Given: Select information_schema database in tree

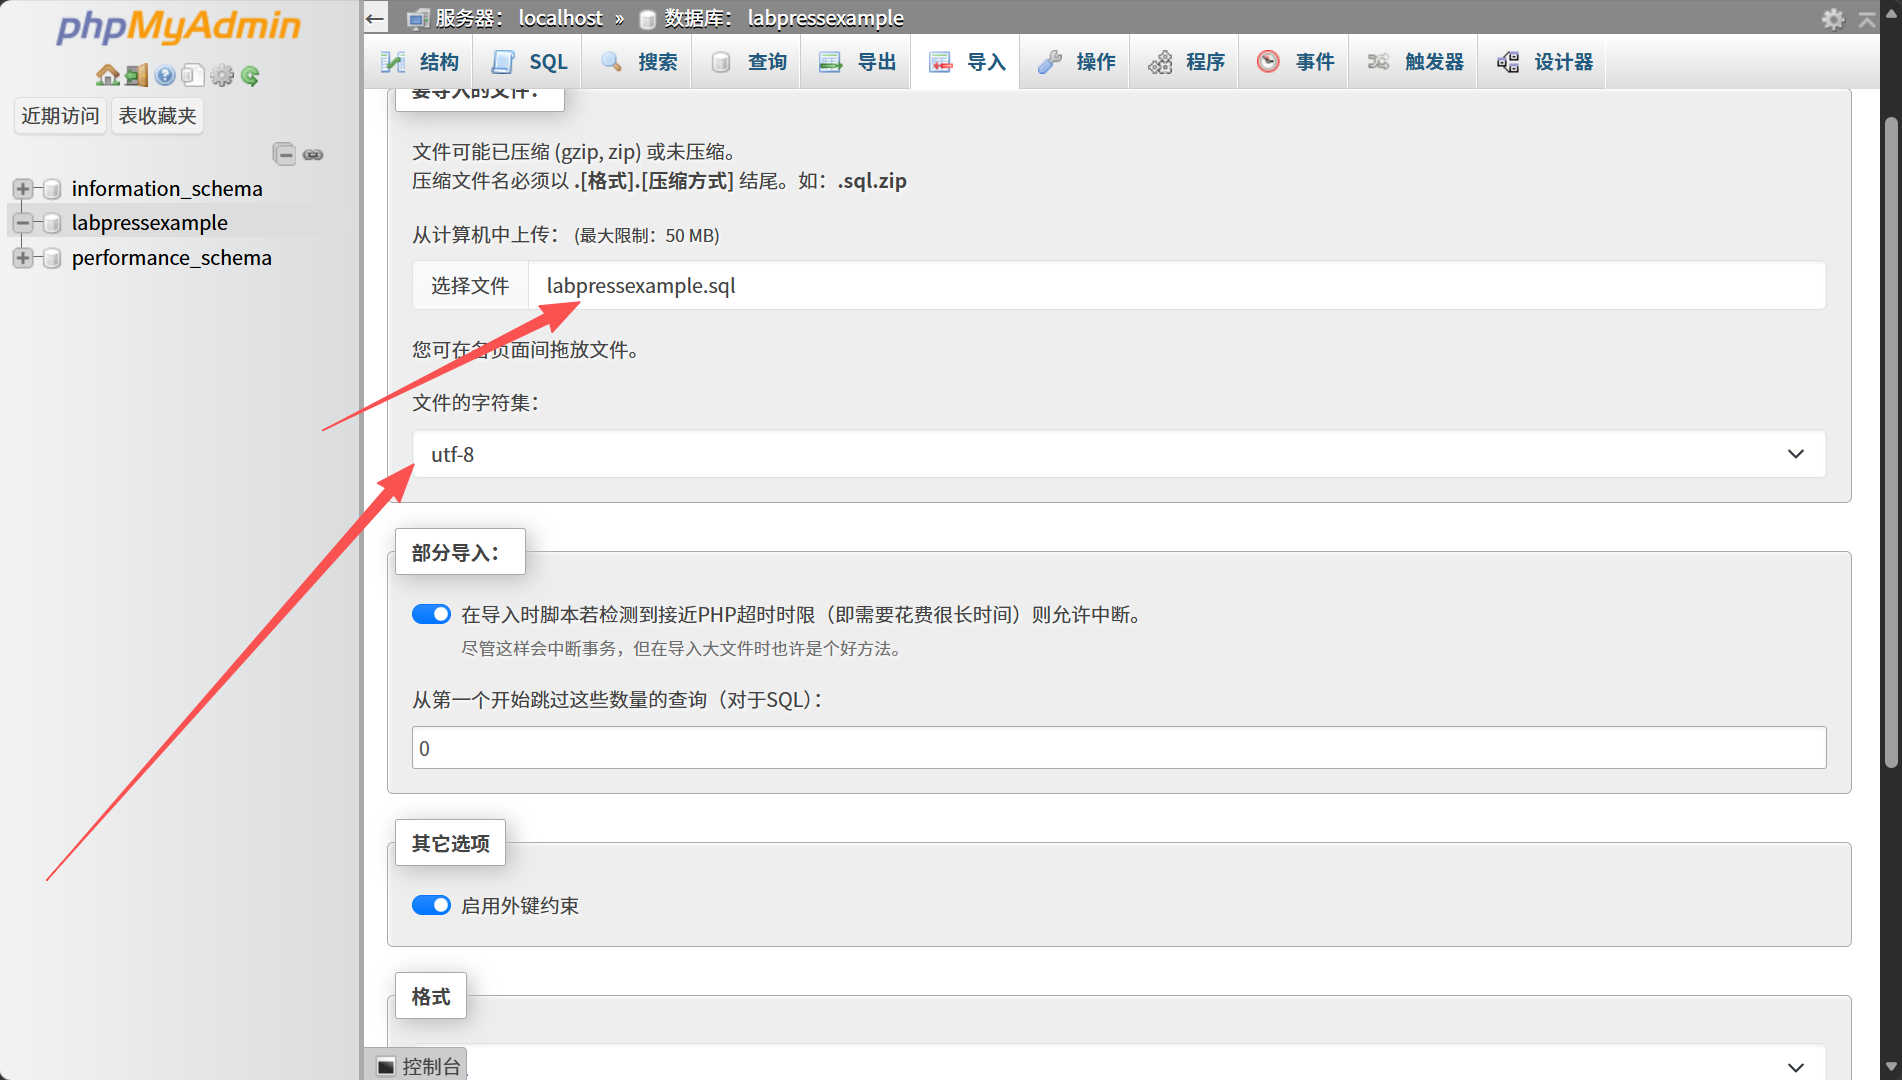Looking at the screenshot, I should (167, 189).
